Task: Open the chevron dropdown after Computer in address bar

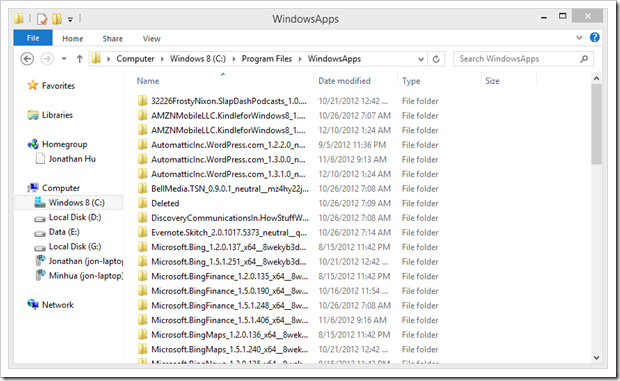Action: tap(162, 59)
